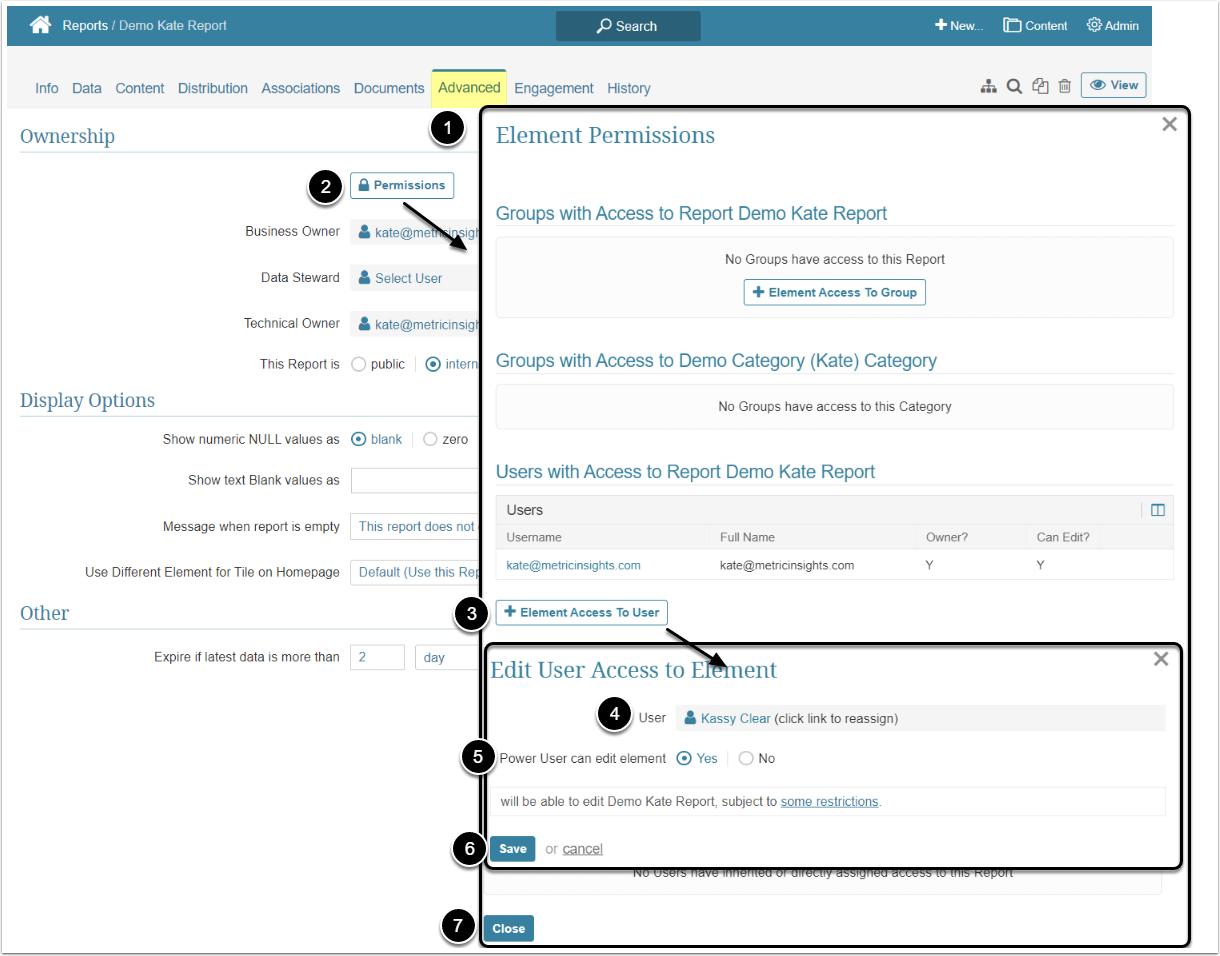The width and height of the screenshot is (1220, 956).
Task: Open the expire unit dropdown showing day
Action: [x=448, y=657]
